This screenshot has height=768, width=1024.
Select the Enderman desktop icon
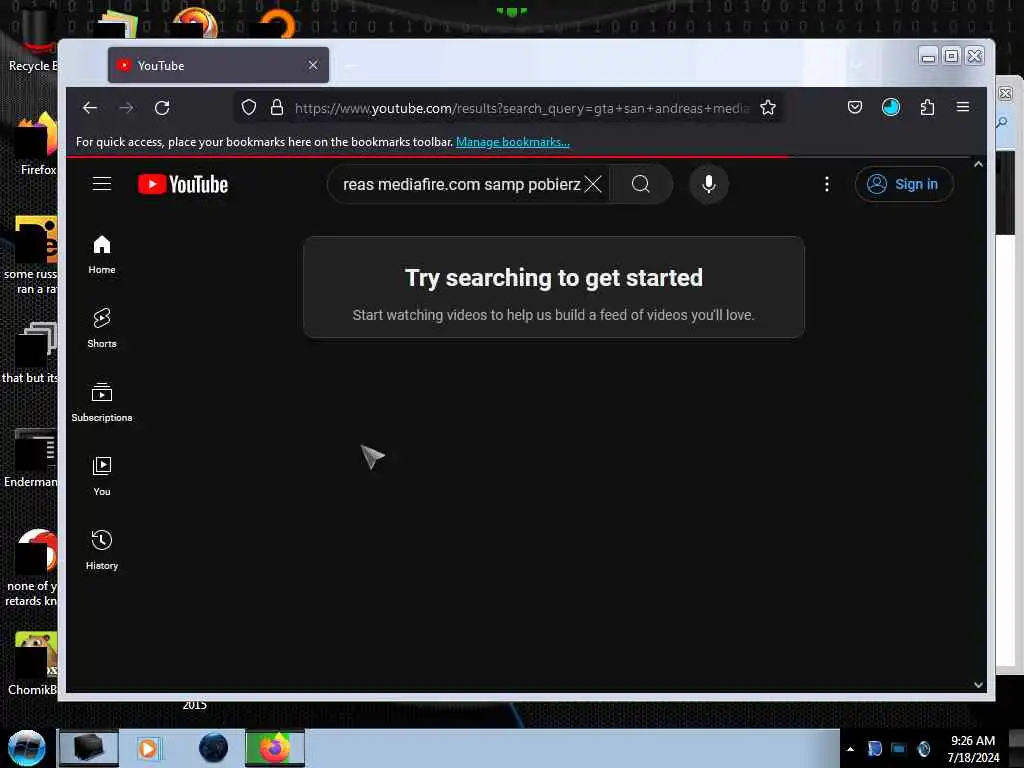point(31,458)
